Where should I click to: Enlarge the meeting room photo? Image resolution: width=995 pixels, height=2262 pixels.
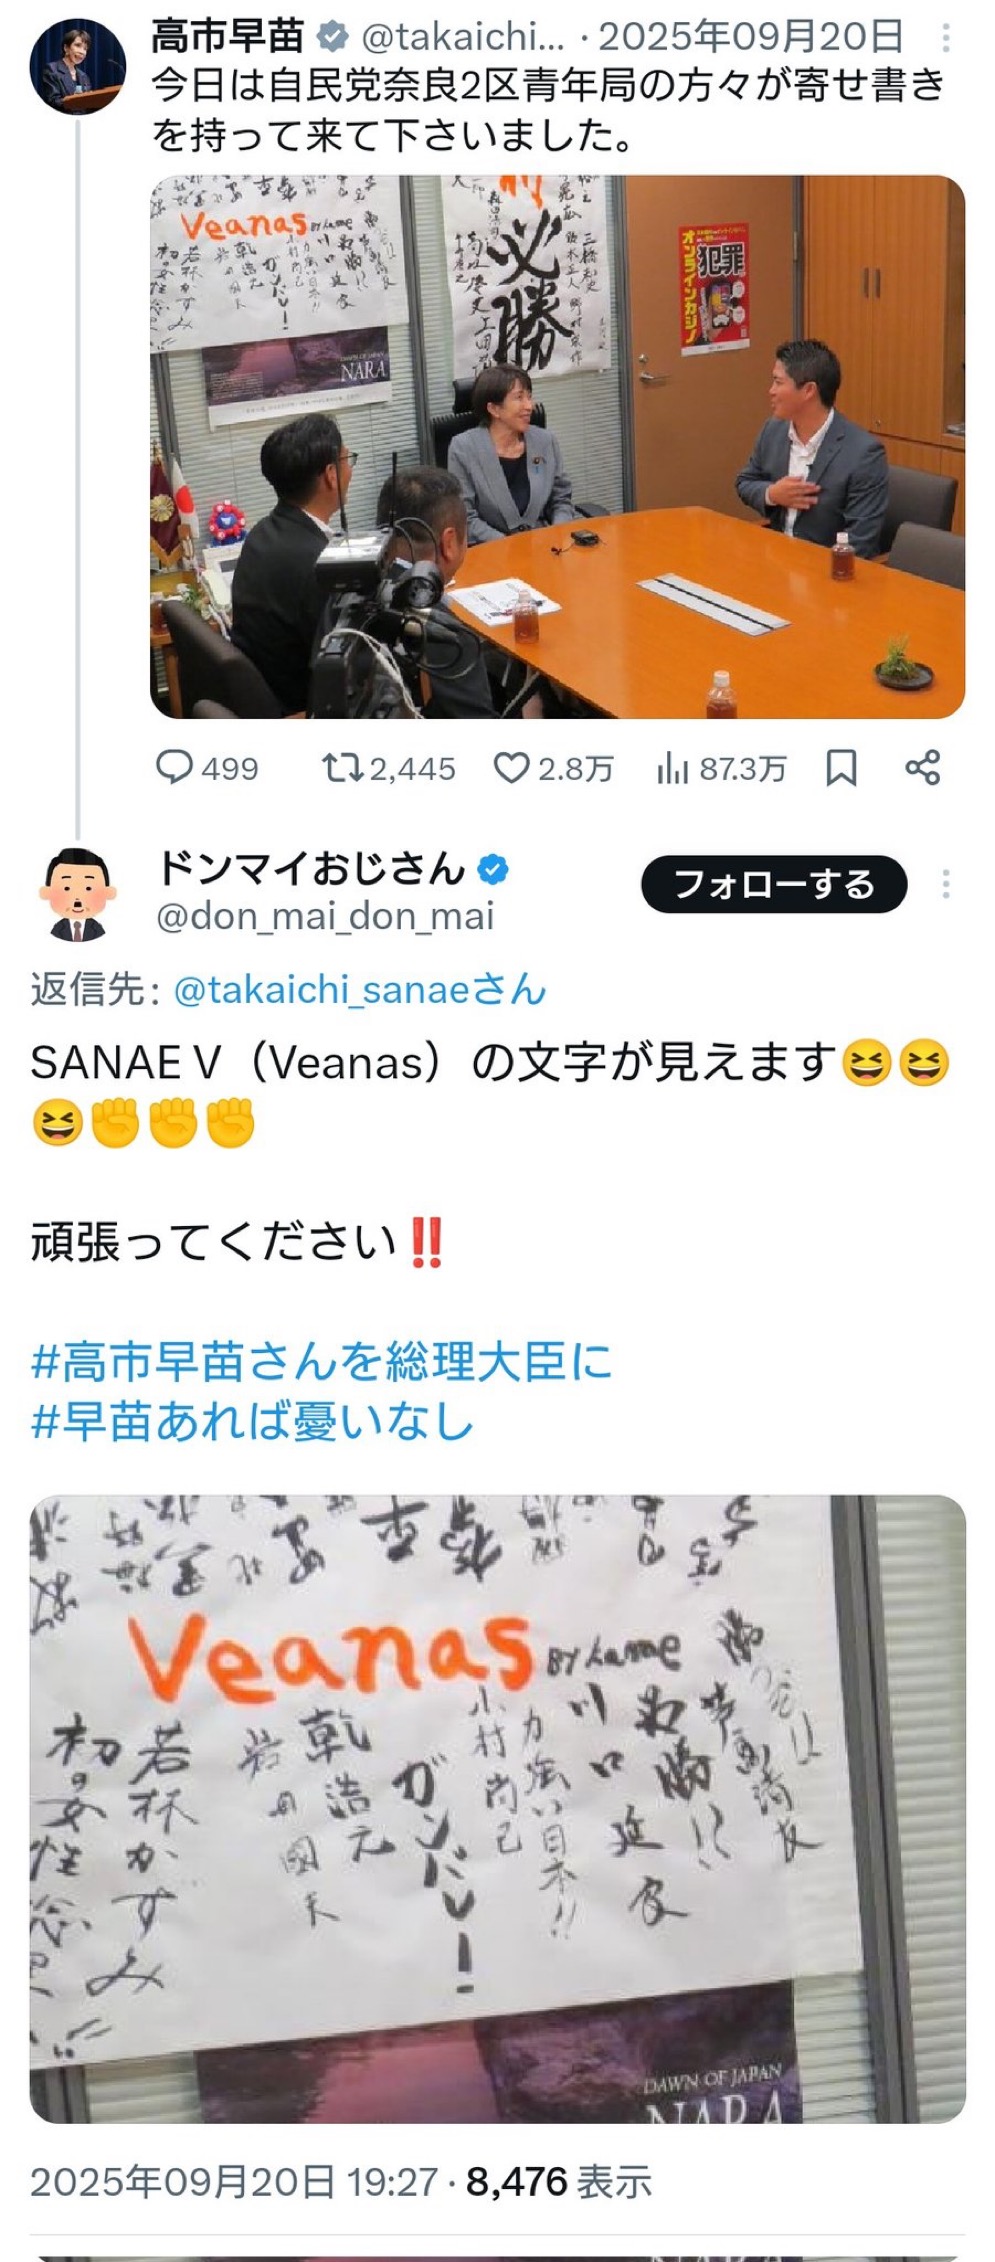pos(557,447)
